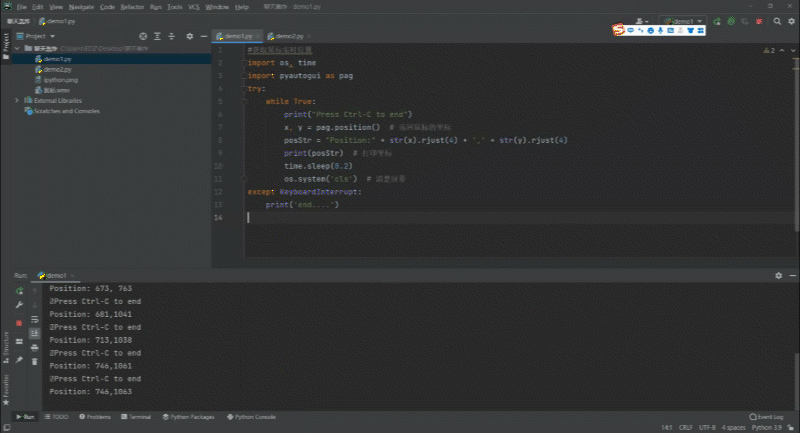This screenshot has width=800, height=433.
Task: Open the TODO tool window
Action: pos(56,417)
